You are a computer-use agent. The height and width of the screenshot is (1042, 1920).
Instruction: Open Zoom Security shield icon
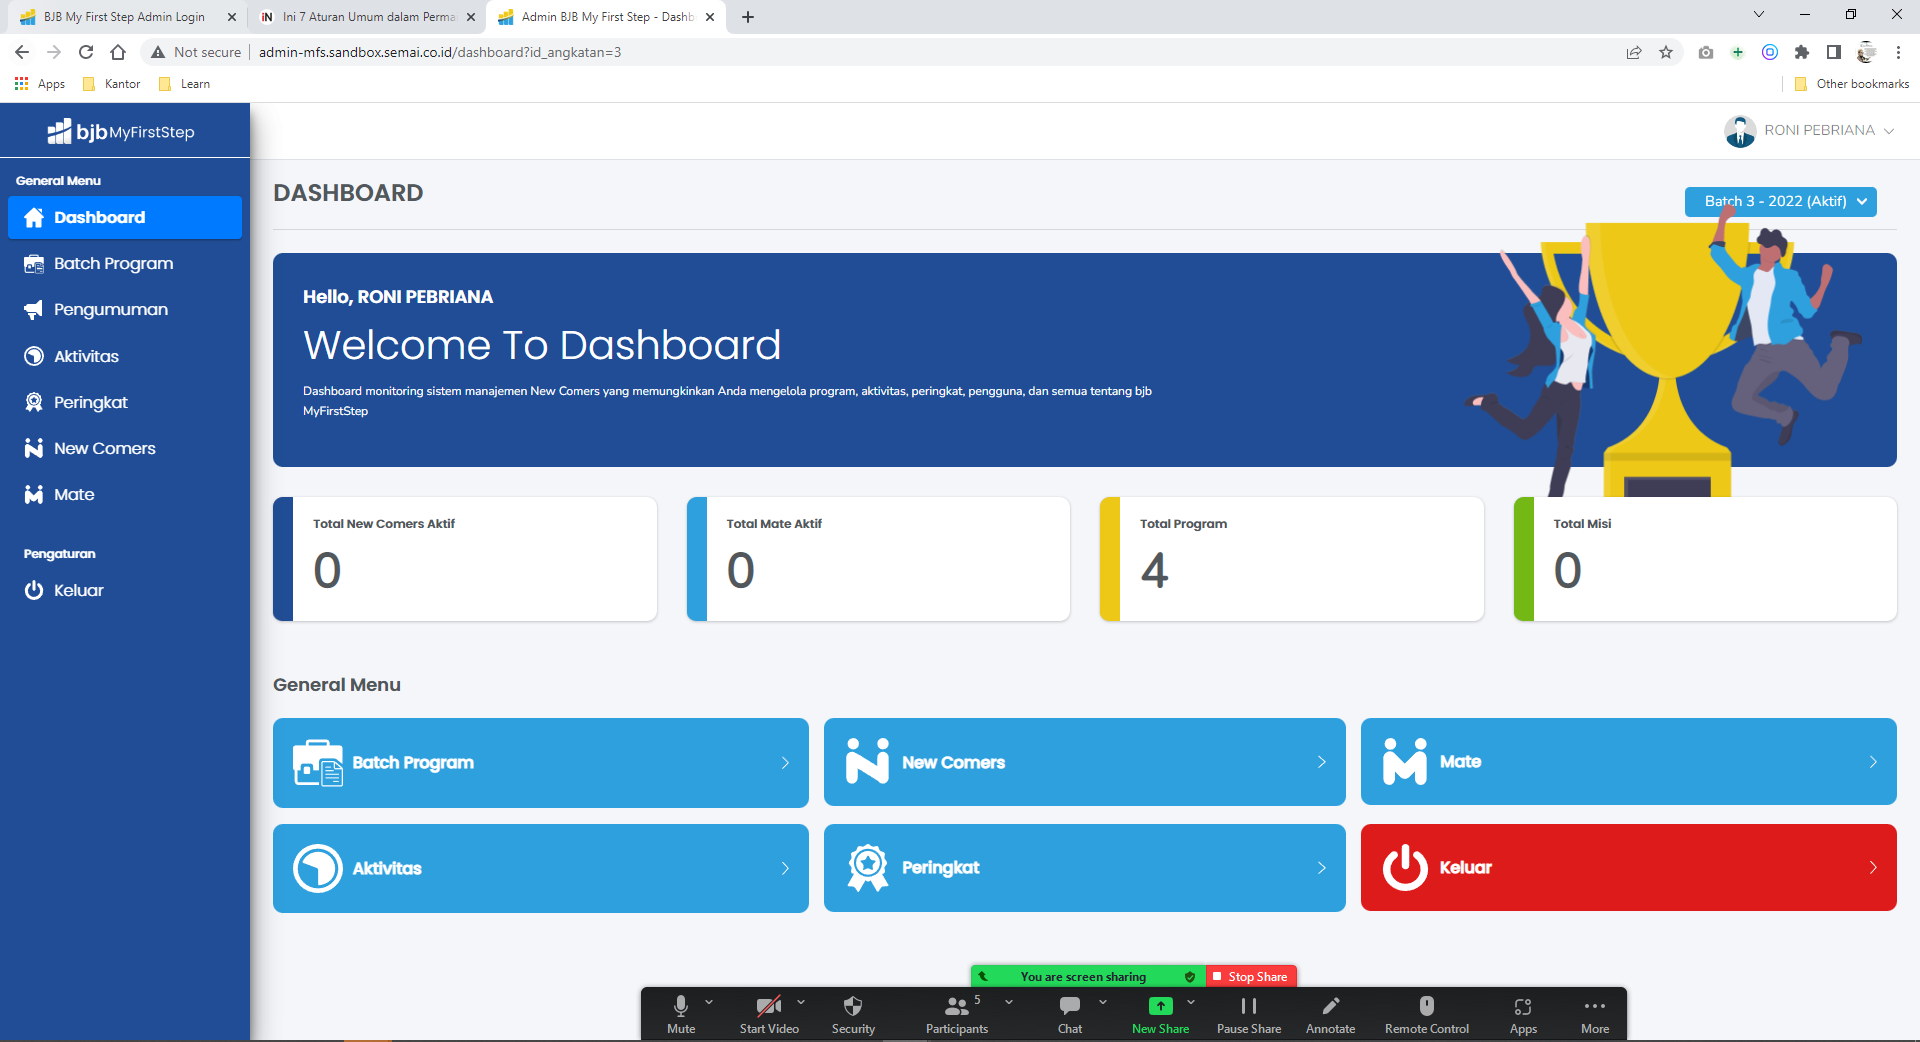(853, 1006)
